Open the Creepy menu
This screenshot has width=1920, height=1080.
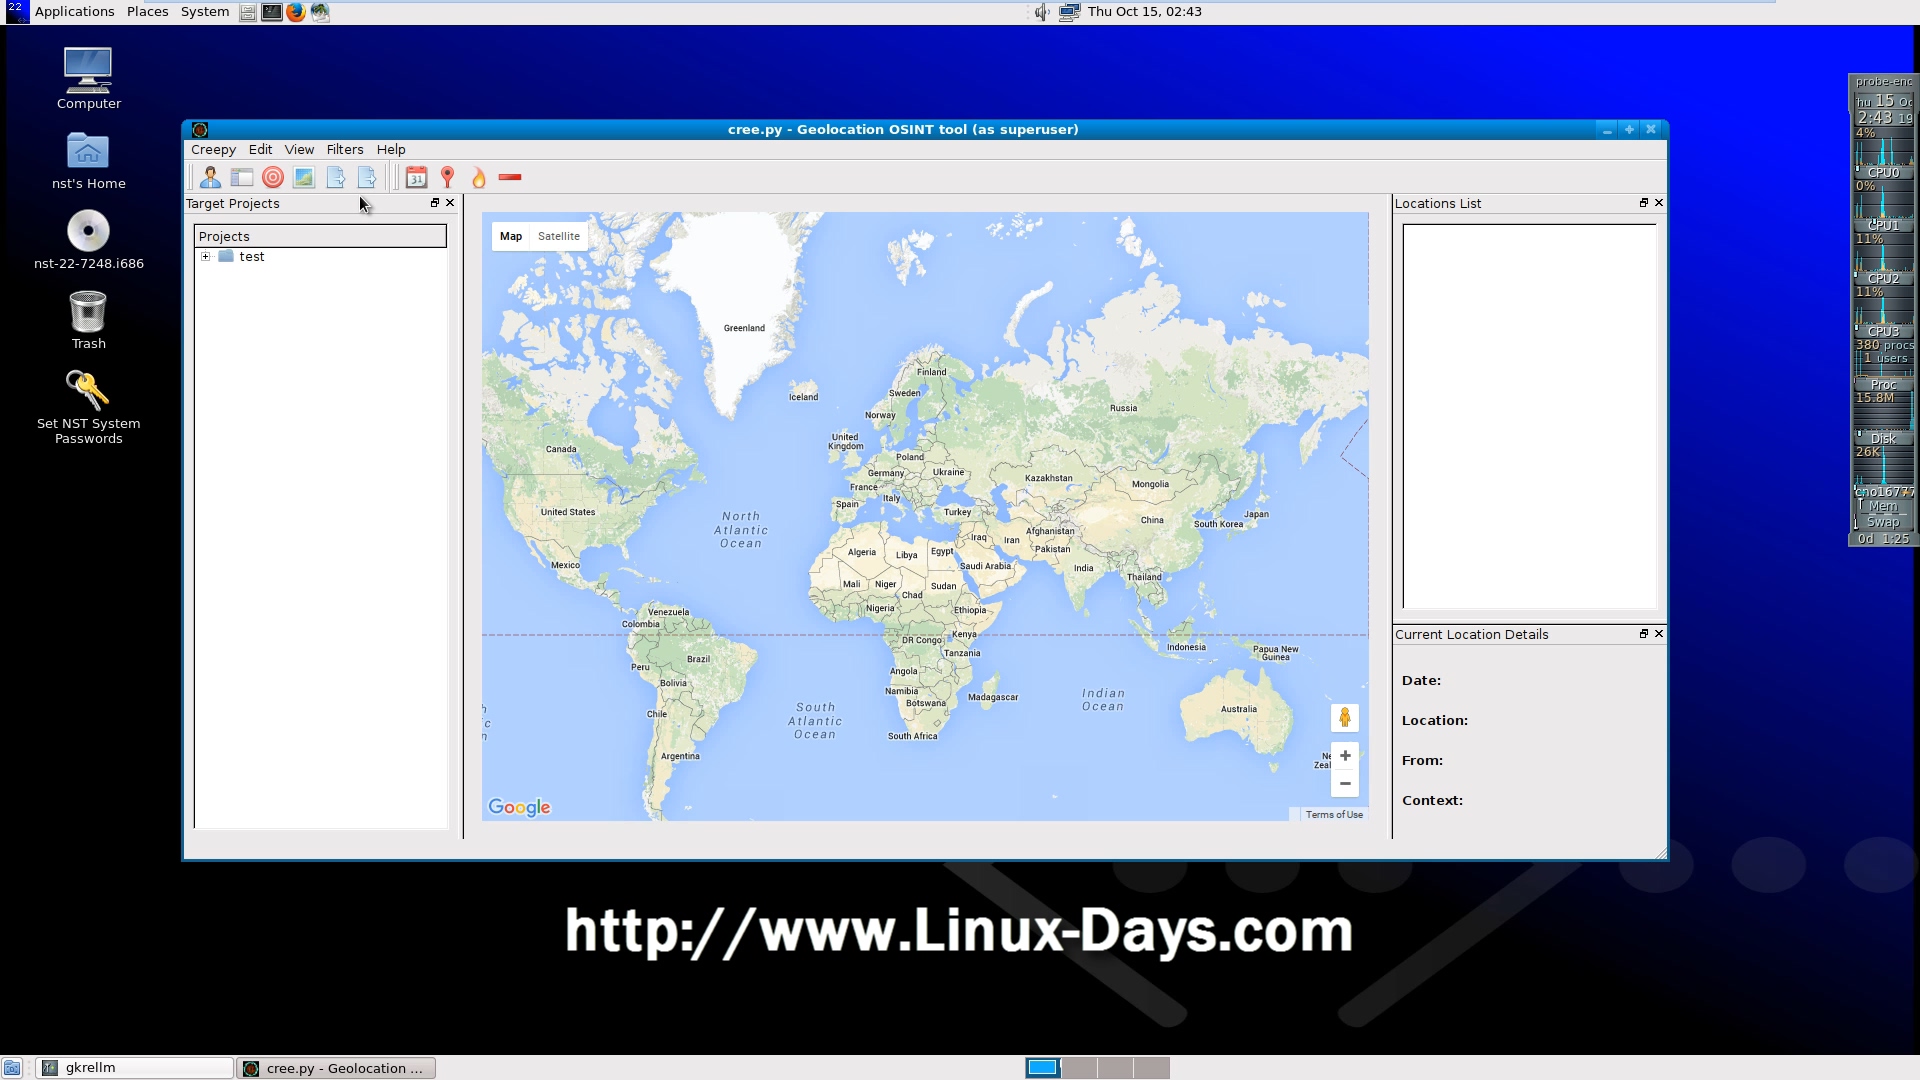(x=213, y=149)
